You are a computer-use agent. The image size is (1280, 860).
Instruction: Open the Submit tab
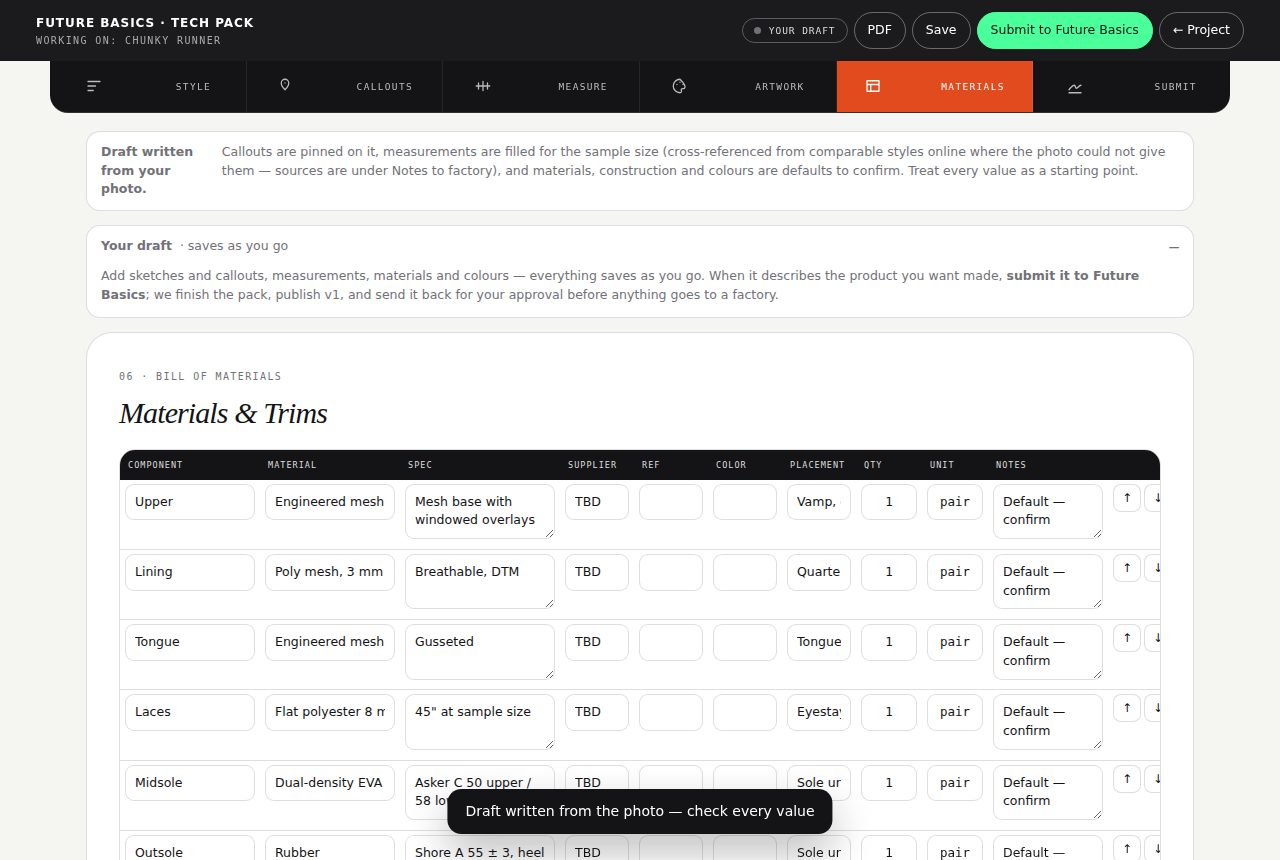tap(1131, 87)
